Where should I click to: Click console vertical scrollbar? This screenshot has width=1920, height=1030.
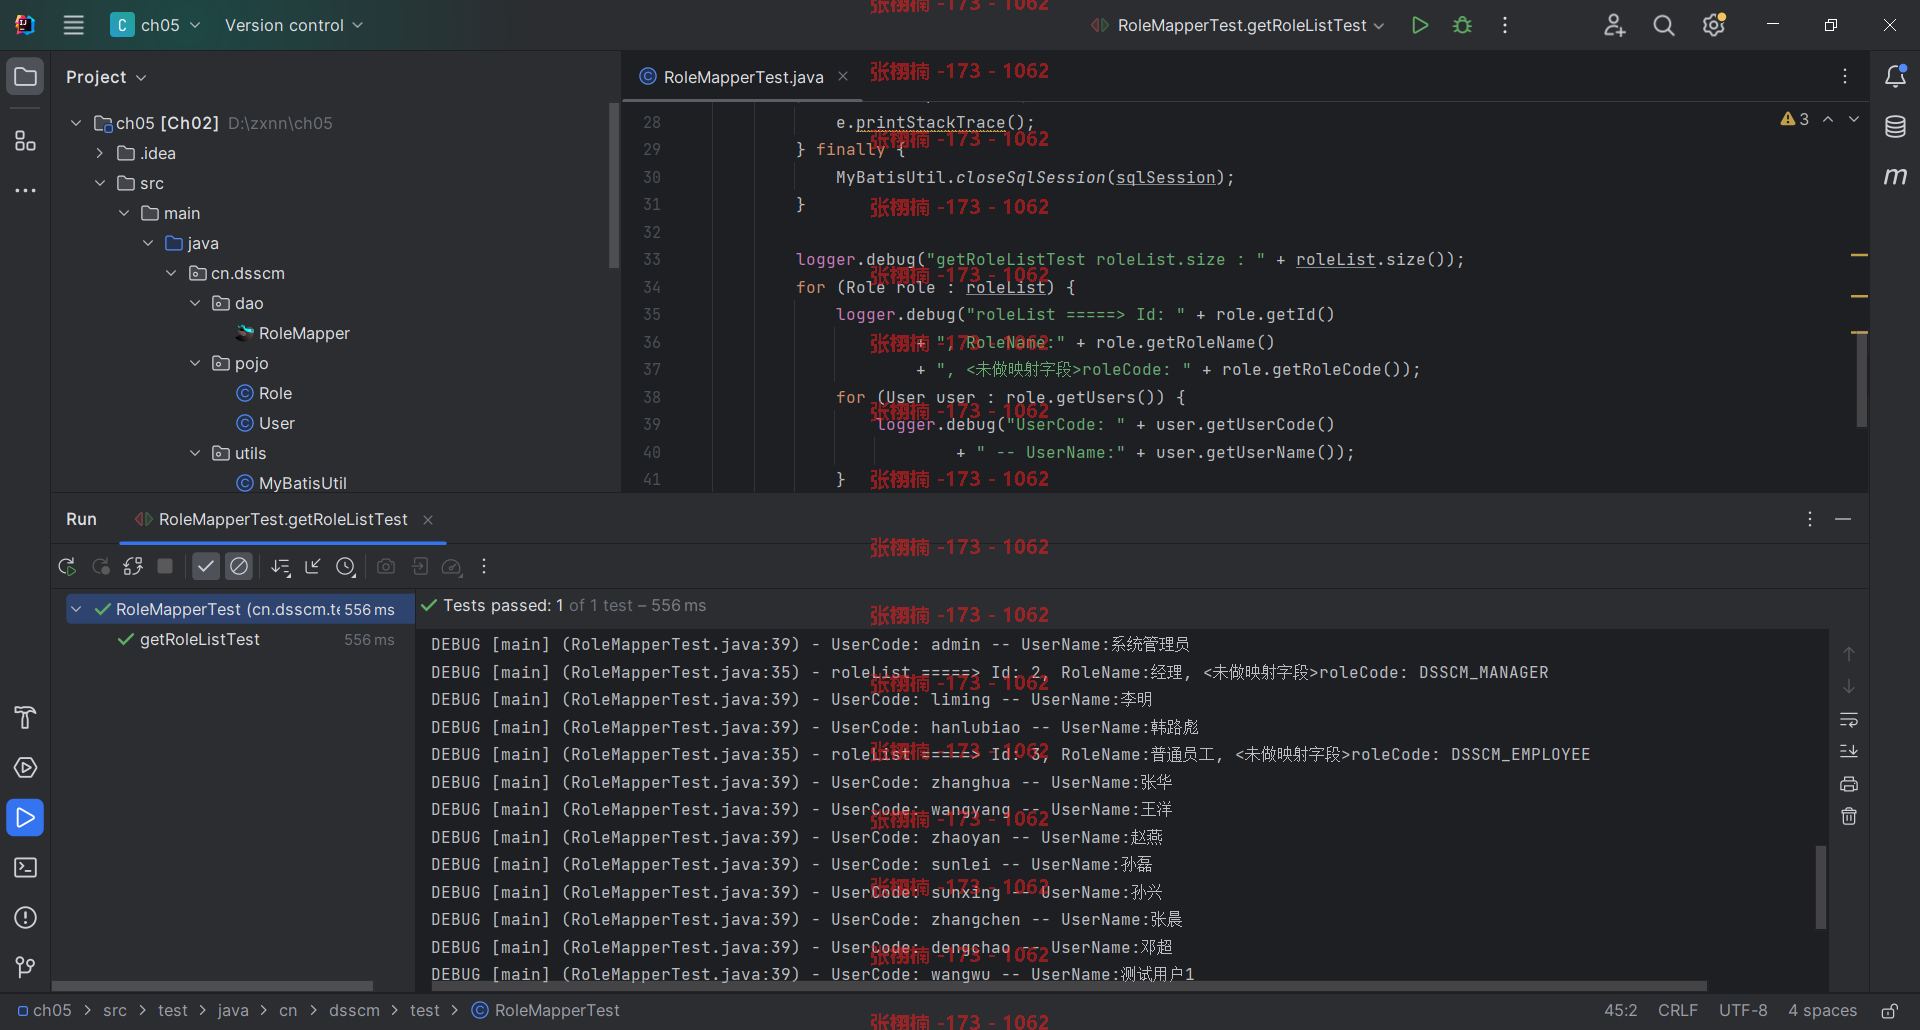point(1821,887)
